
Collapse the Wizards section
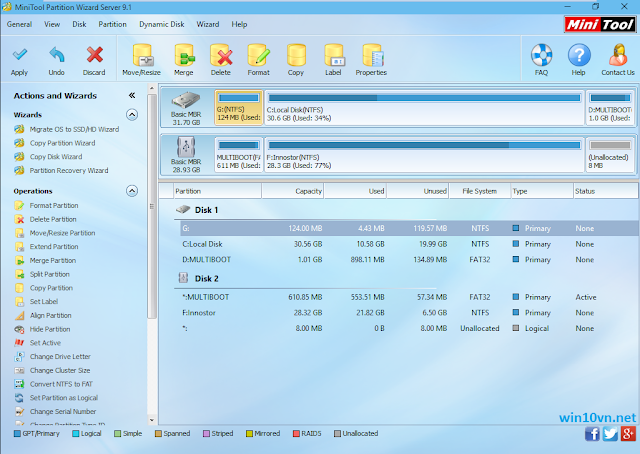pyautogui.click(x=132, y=115)
